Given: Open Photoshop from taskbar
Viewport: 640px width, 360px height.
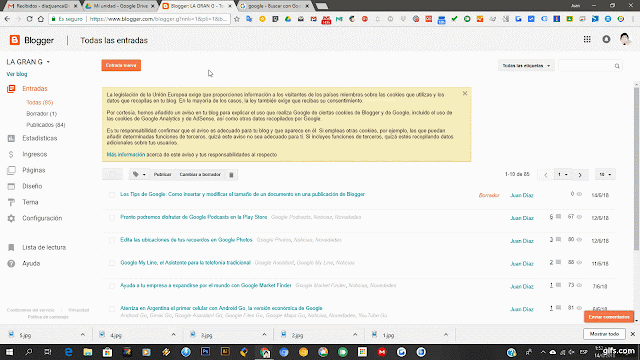Looking at the screenshot, I should tap(205, 351).
